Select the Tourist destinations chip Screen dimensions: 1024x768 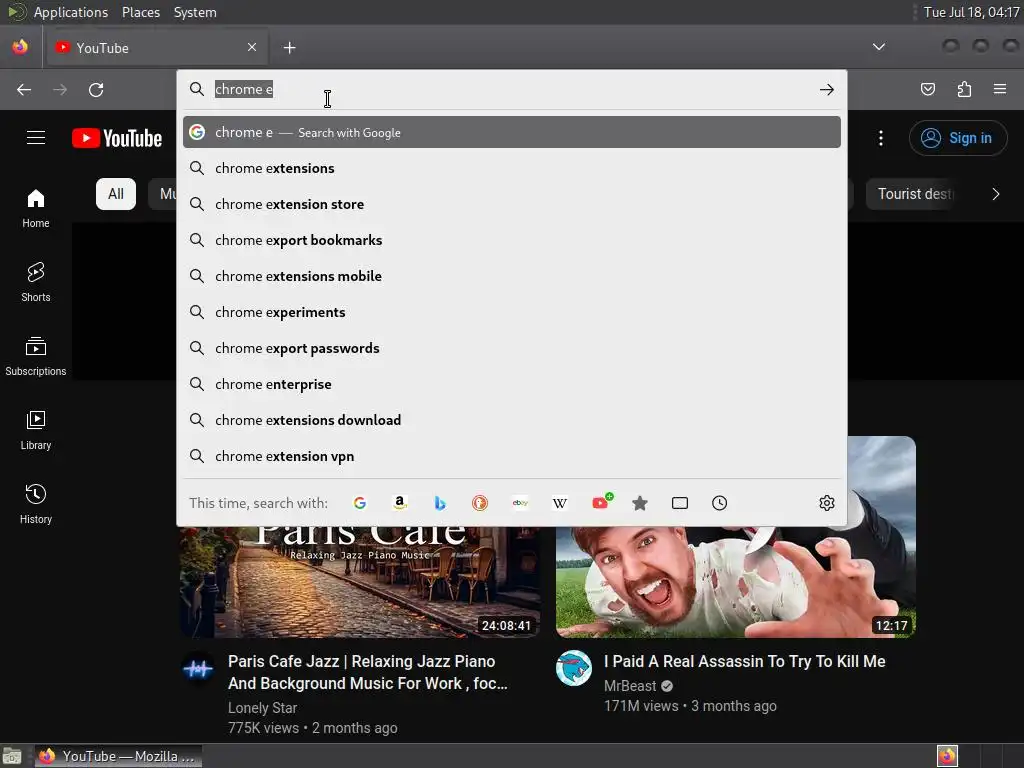click(914, 194)
